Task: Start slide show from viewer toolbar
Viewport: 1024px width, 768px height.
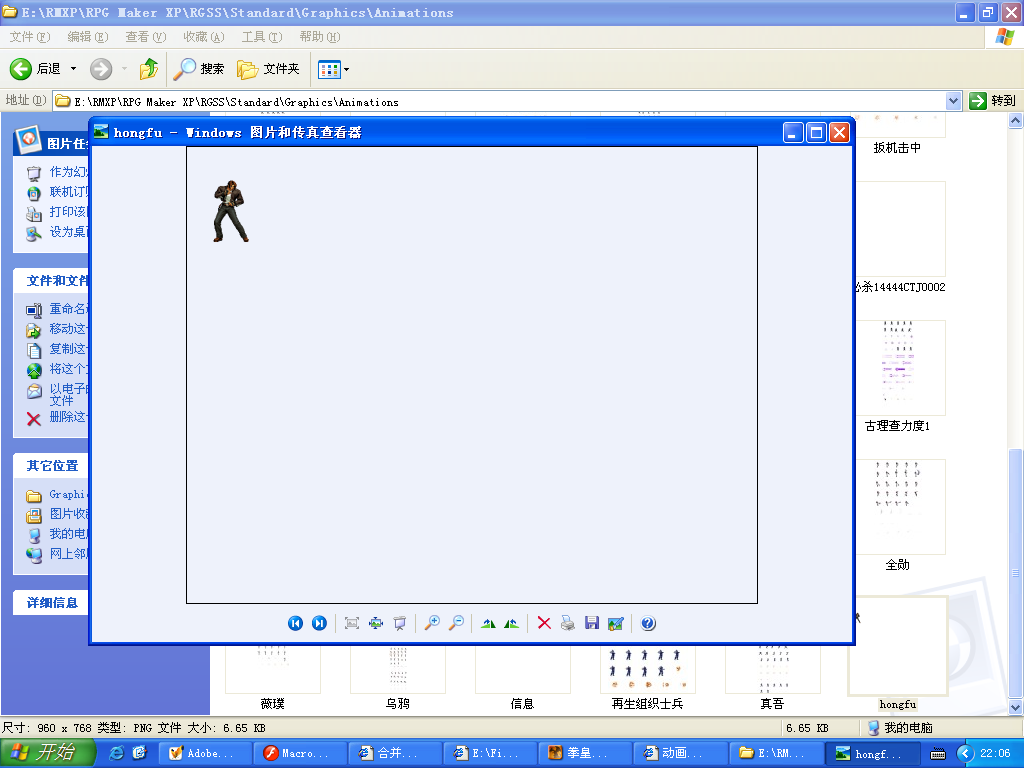Action: coord(400,623)
